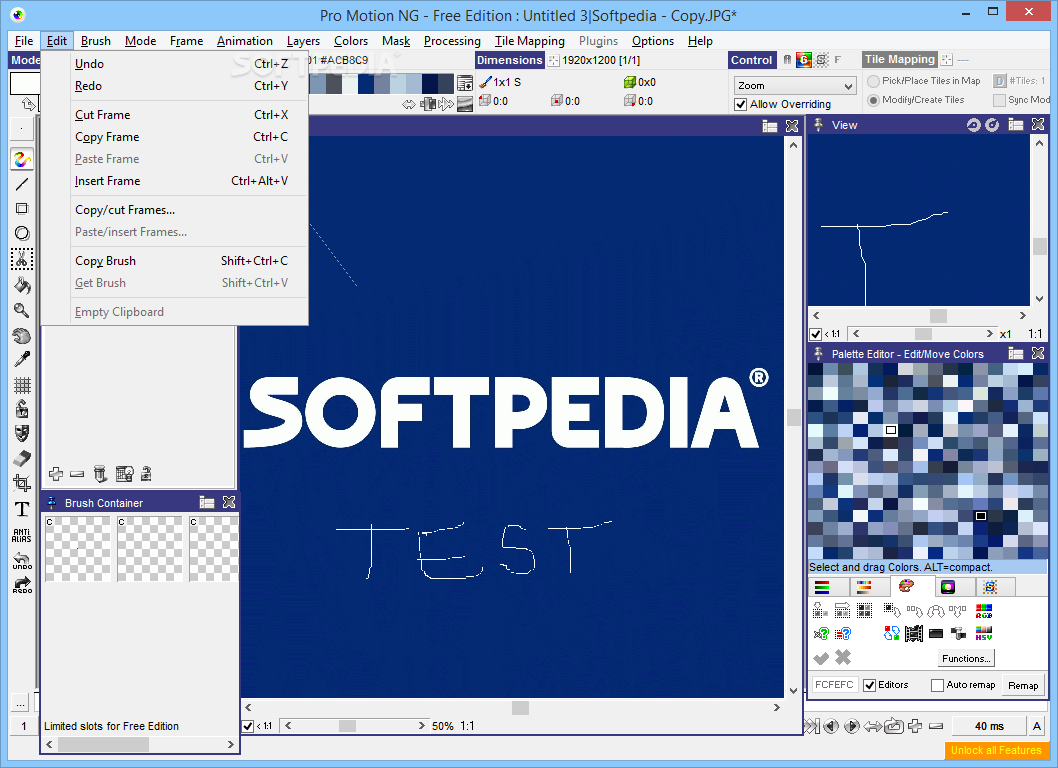Click the 40 ms frame delay button
This screenshot has width=1058, height=768.
tap(989, 726)
